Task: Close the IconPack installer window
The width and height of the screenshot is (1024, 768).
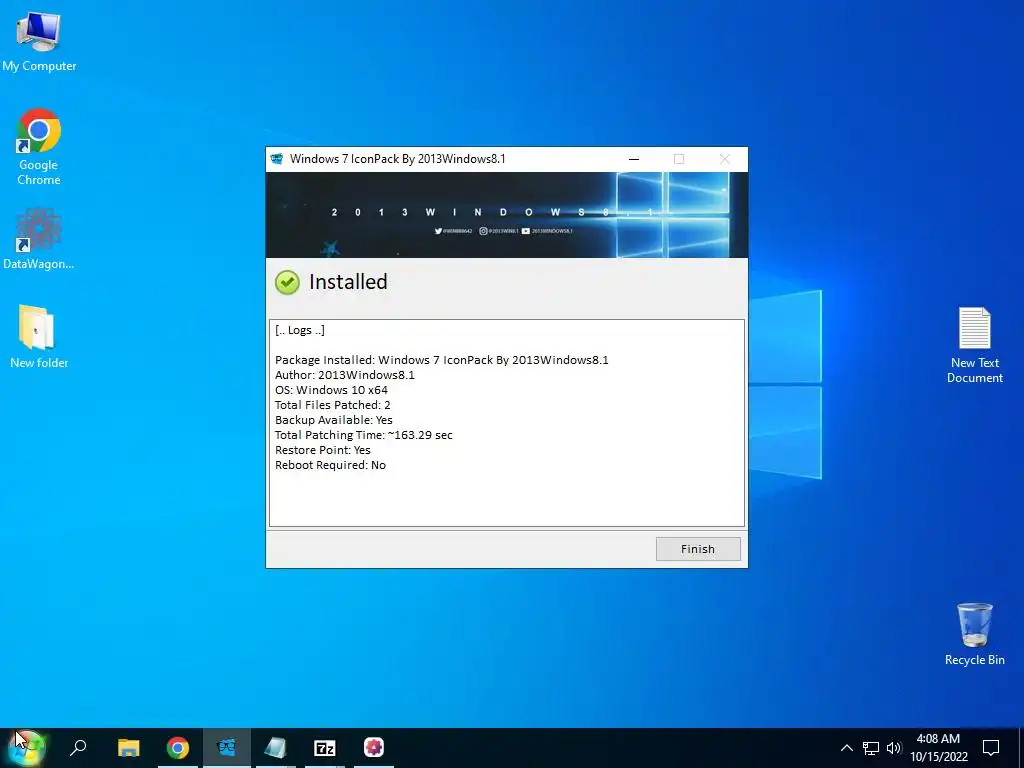Action: point(724,159)
